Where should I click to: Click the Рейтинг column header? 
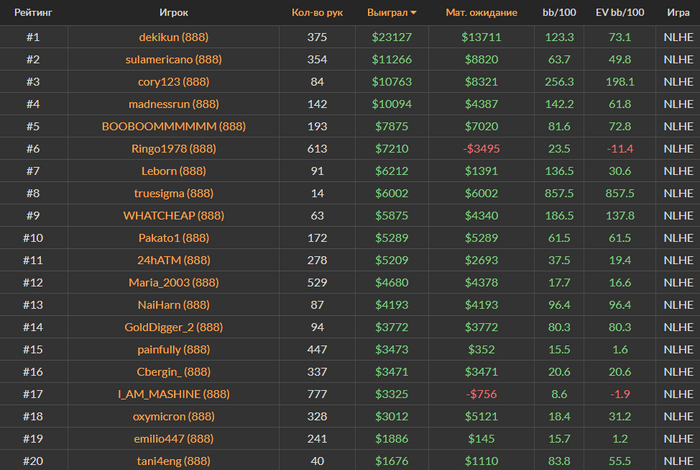[x=33, y=12]
